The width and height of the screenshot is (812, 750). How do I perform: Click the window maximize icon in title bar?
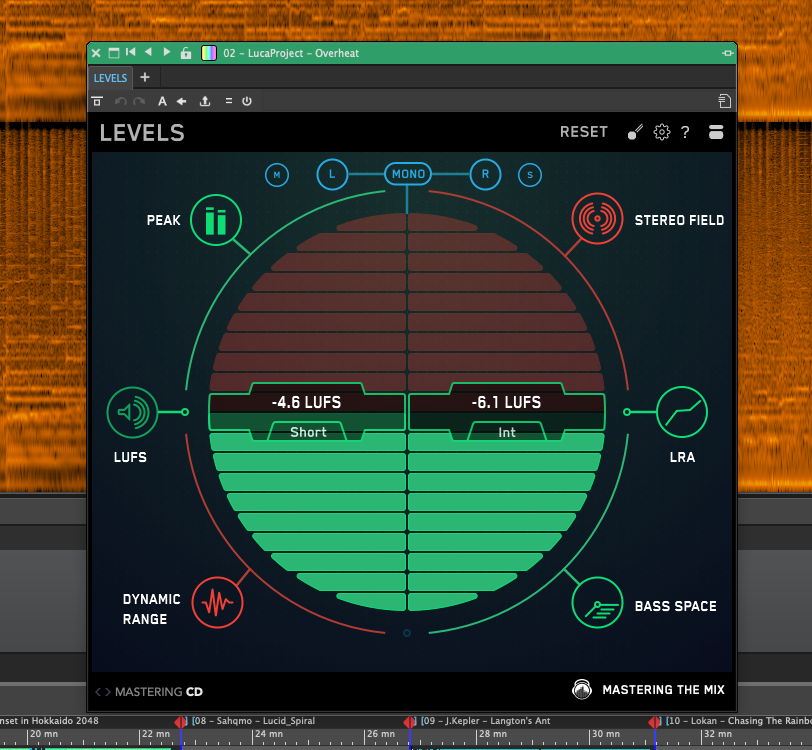pos(114,53)
